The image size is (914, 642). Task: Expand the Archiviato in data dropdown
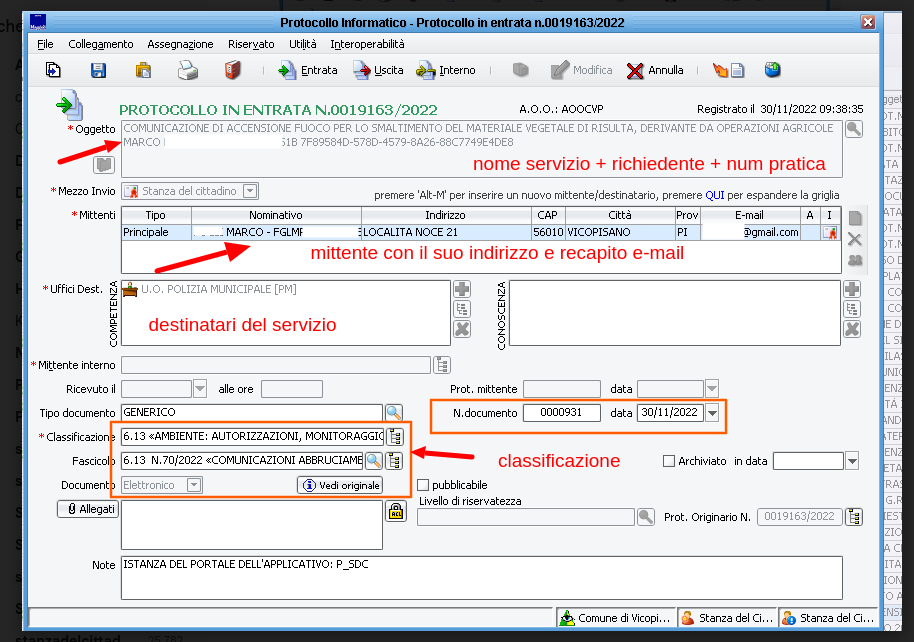click(x=852, y=461)
